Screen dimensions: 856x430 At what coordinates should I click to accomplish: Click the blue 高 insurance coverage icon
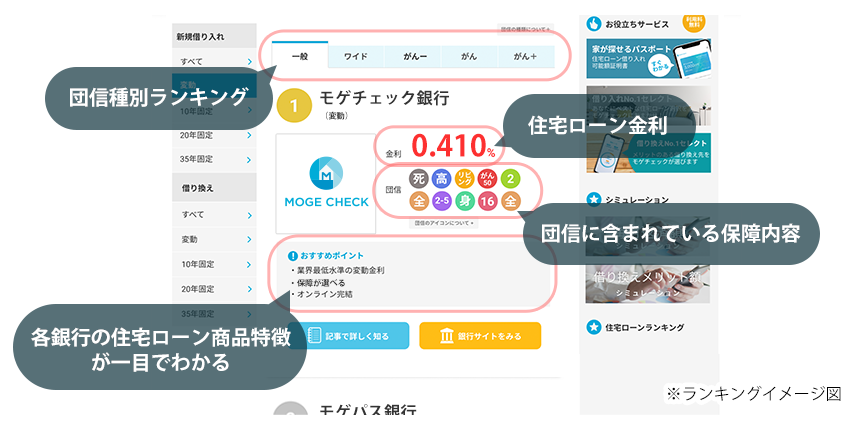(441, 180)
